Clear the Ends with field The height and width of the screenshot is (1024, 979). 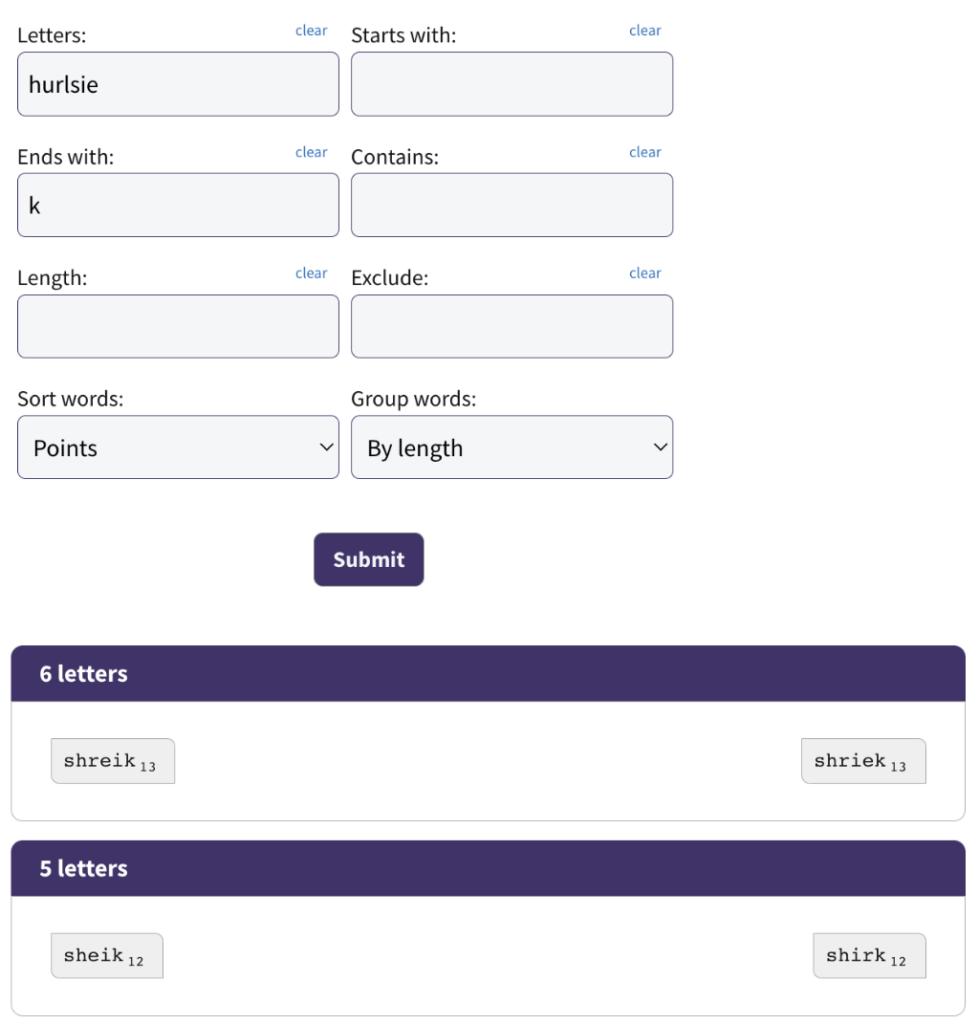tap(311, 152)
